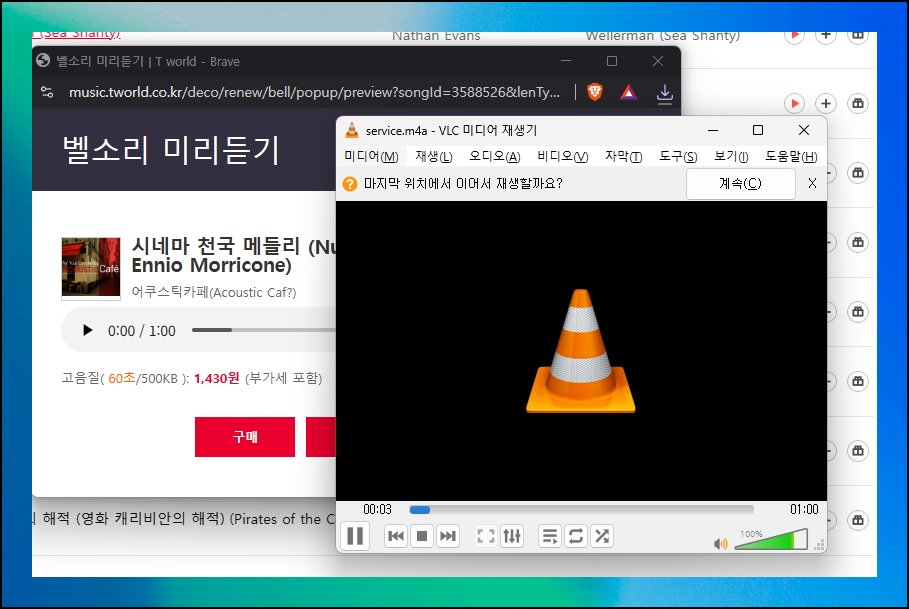
Task: Open the 재생(L) menu
Action: point(434,156)
